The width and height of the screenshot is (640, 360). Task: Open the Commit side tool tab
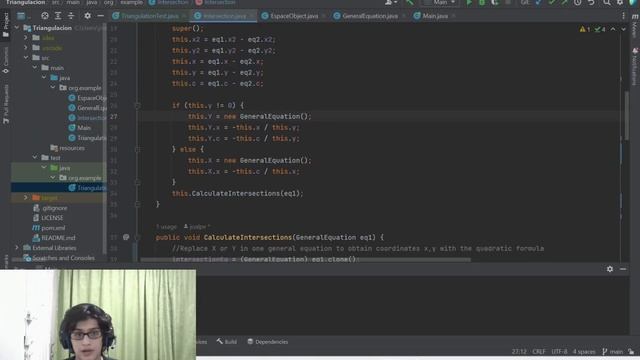[6, 60]
